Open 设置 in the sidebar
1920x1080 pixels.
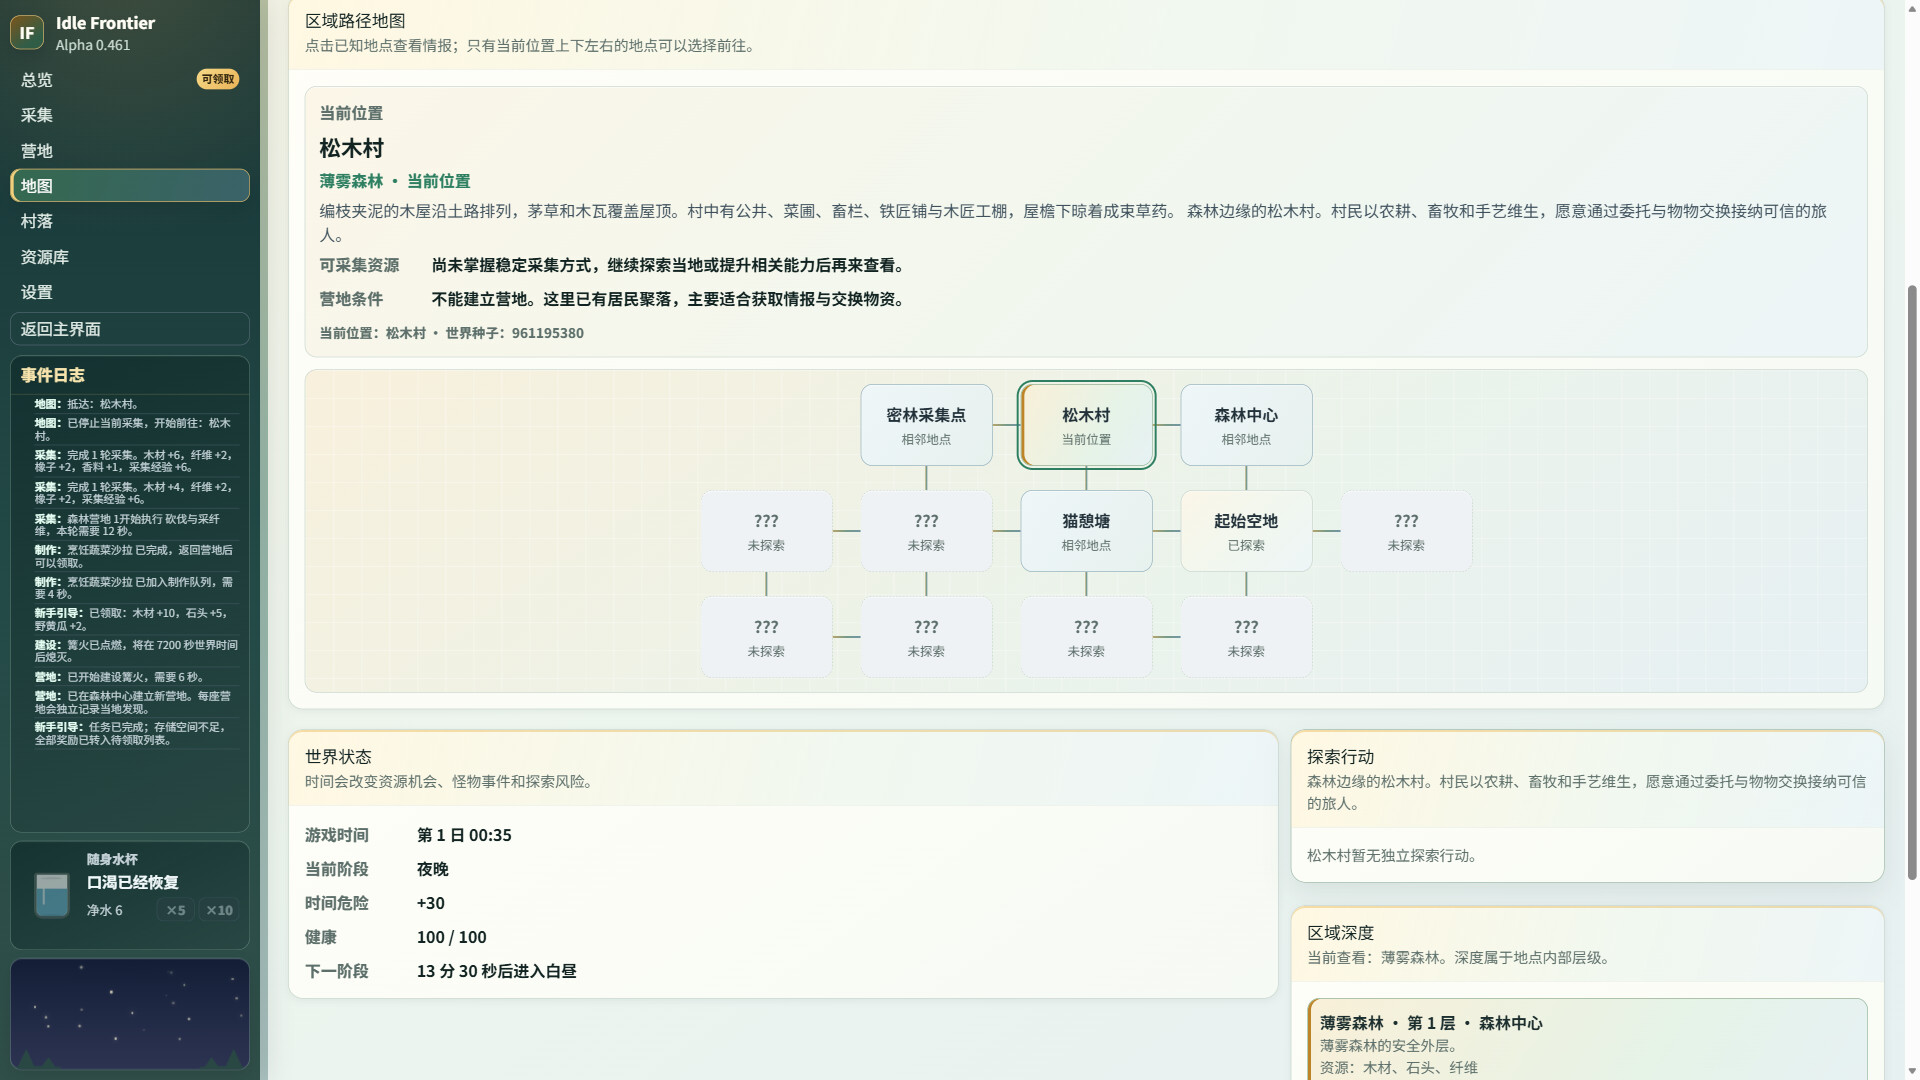click(130, 292)
